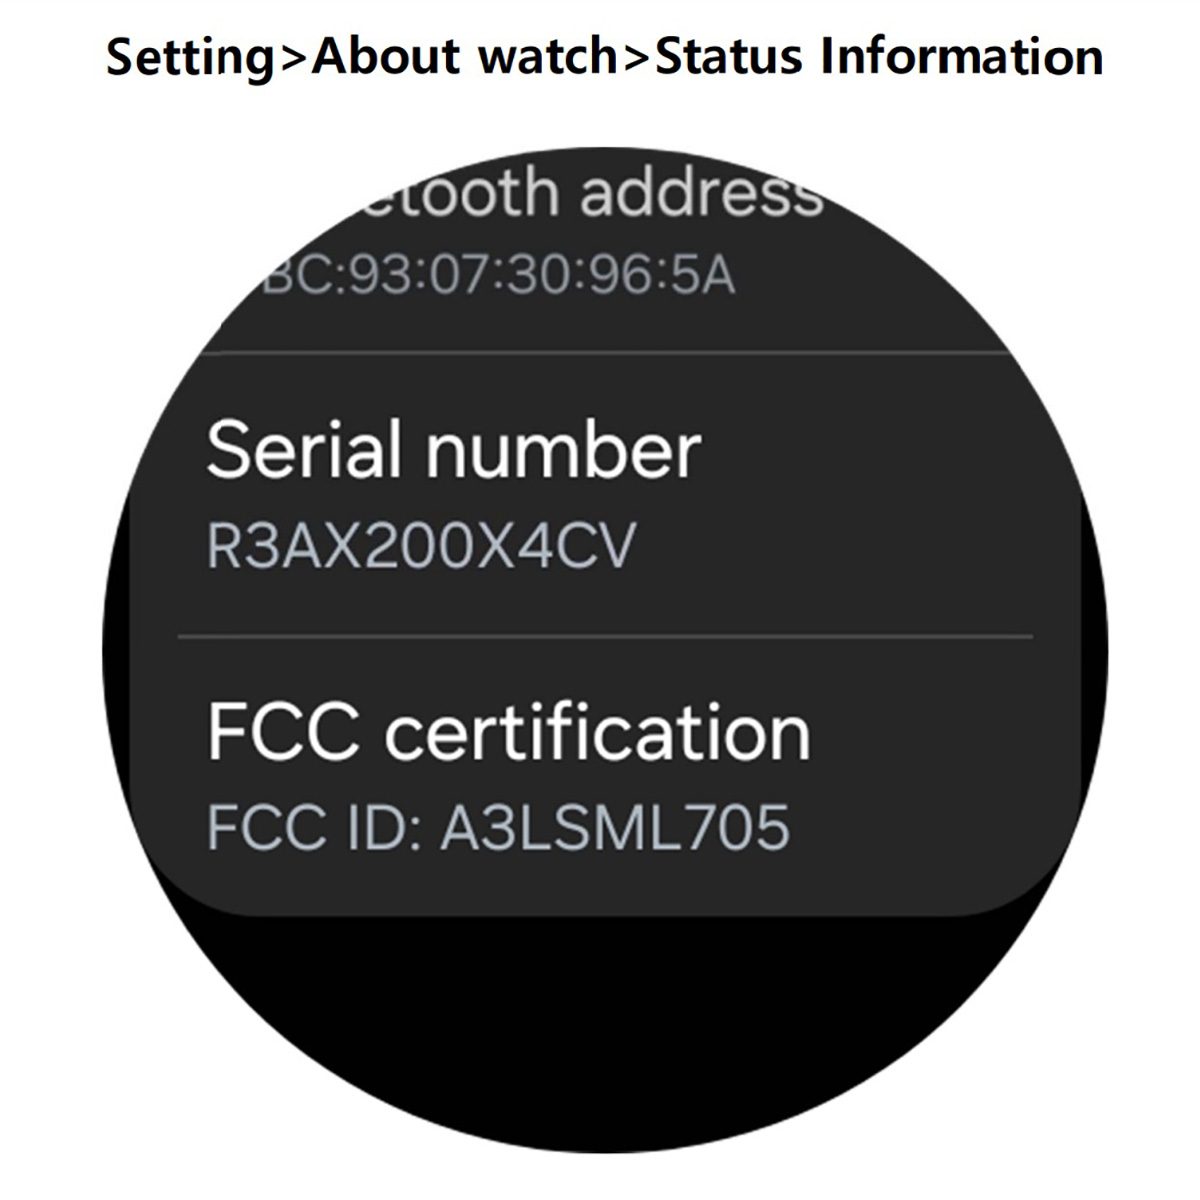The height and width of the screenshot is (1200, 1200).
Task: Click "Status Information" in the breadcrumb title
Action: [878, 56]
